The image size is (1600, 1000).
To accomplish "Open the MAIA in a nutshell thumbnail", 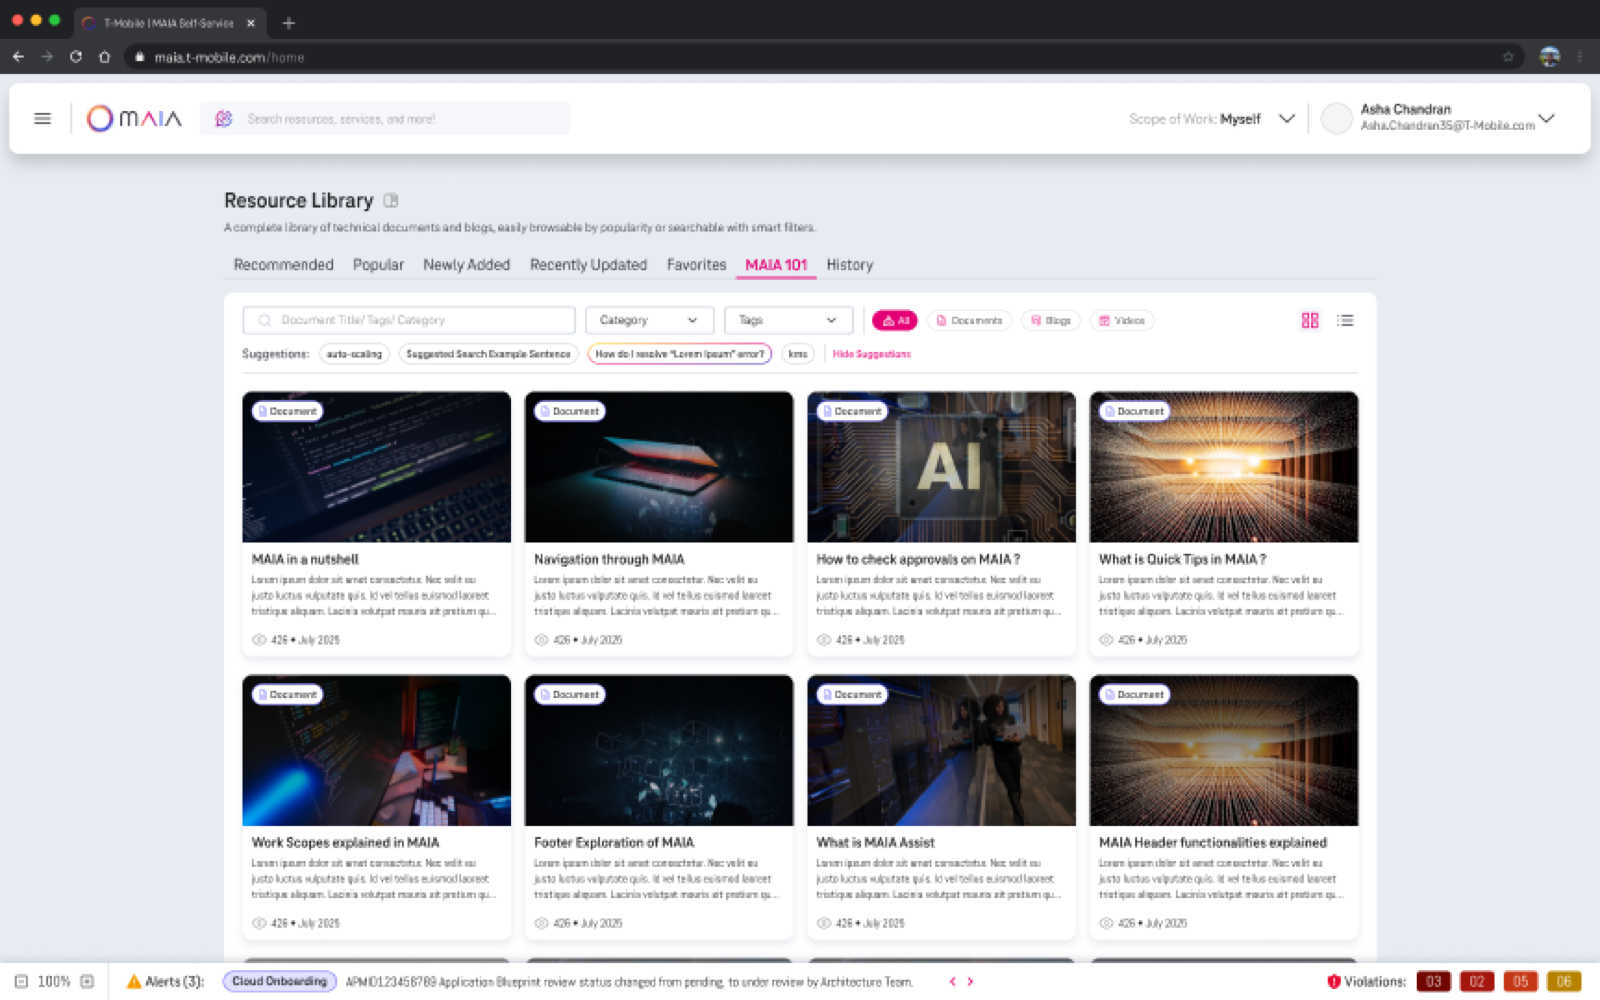I will (x=377, y=467).
